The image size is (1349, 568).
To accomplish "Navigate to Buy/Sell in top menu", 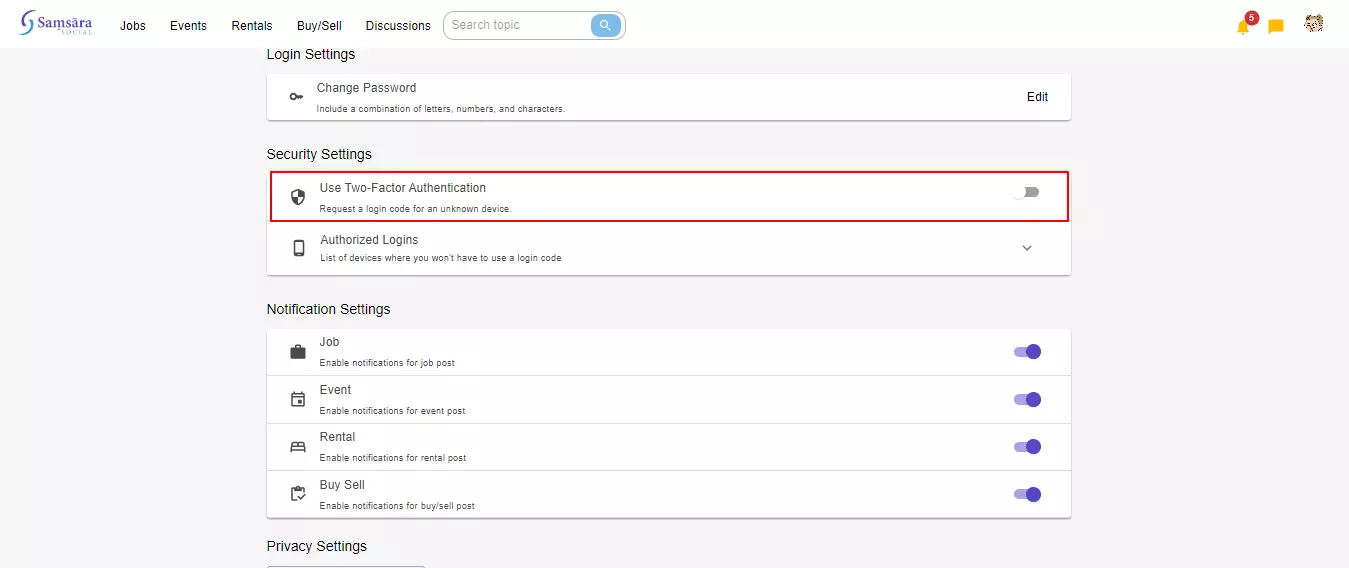I will [319, 26].
